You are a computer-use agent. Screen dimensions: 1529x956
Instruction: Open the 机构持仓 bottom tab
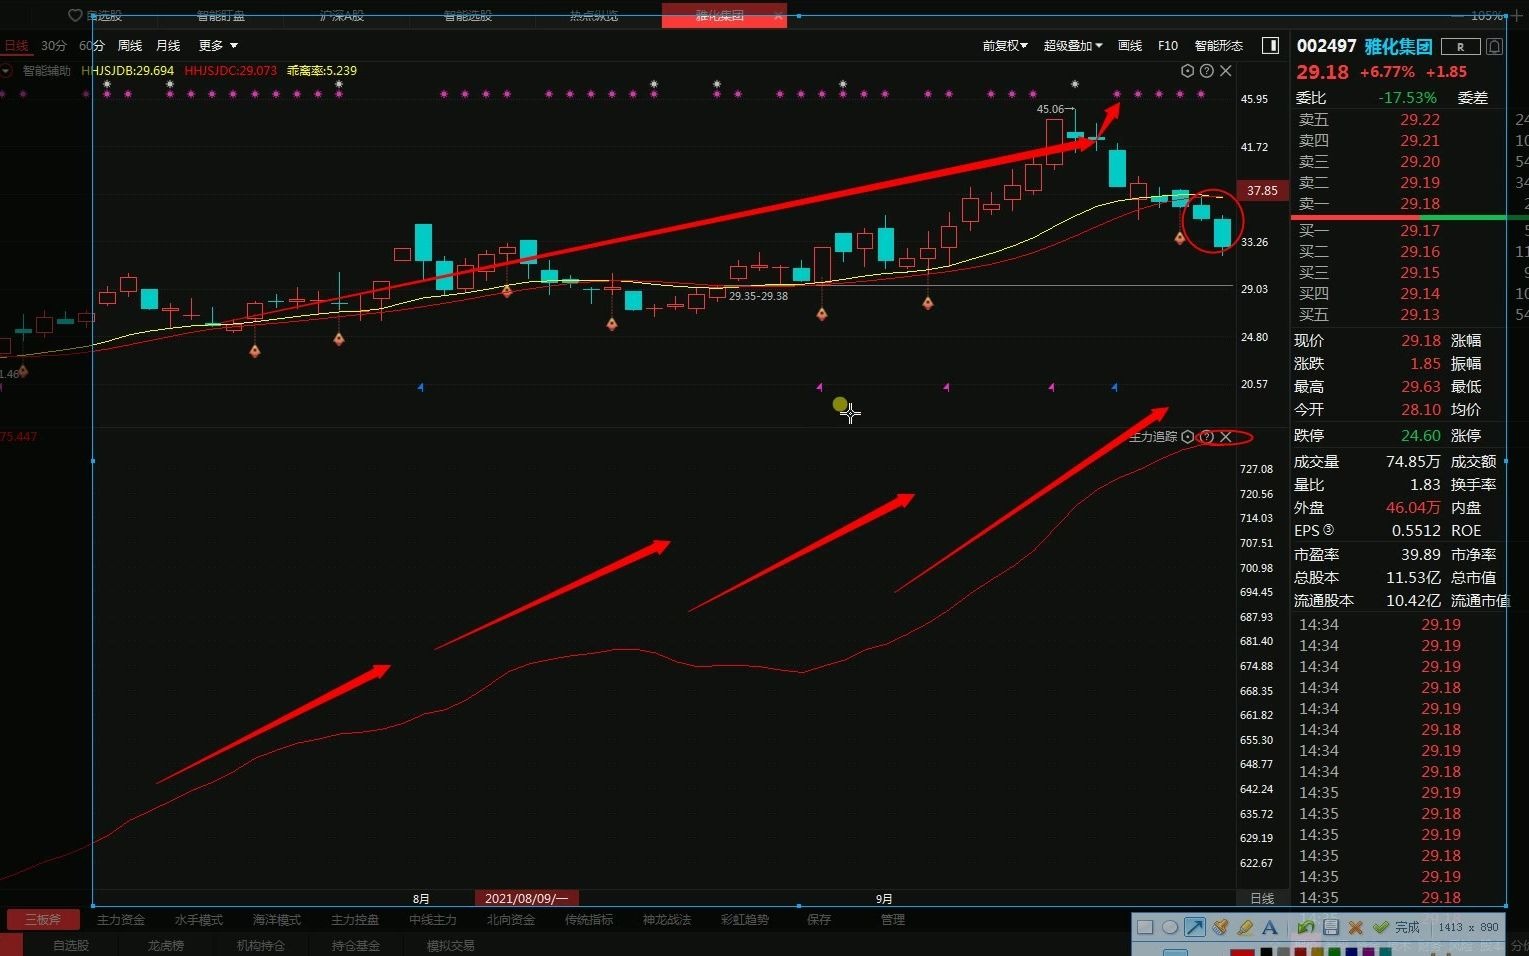point(261,945)
